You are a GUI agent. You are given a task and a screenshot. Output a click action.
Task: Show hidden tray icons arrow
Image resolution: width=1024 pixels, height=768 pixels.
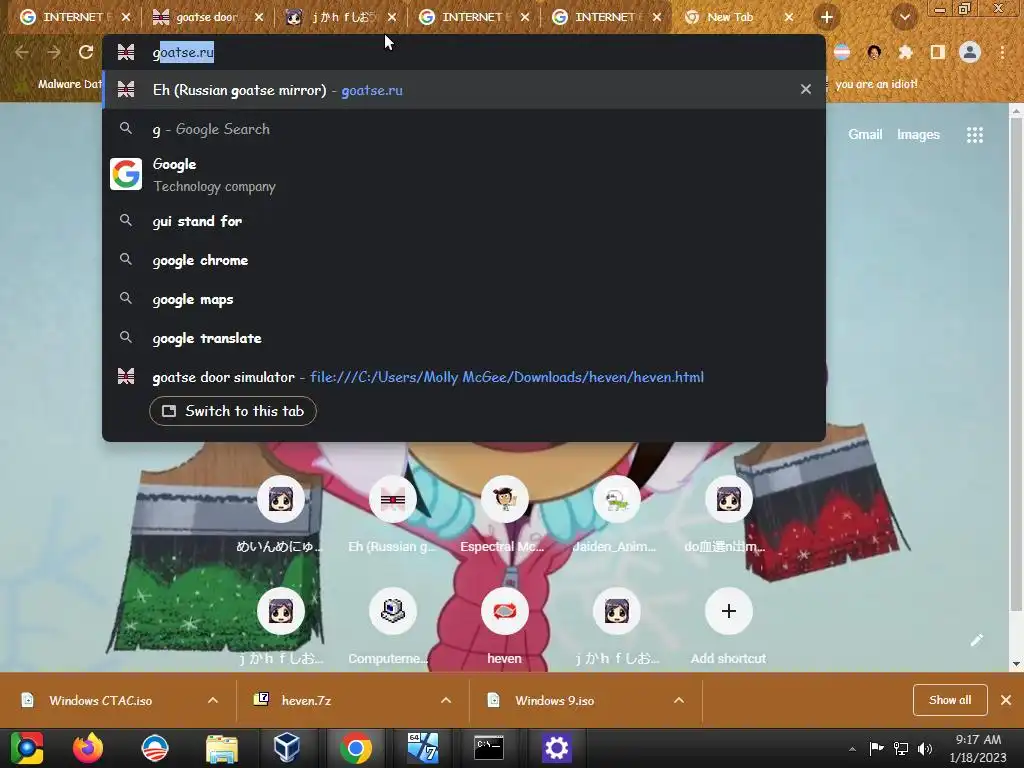(852, 749)
